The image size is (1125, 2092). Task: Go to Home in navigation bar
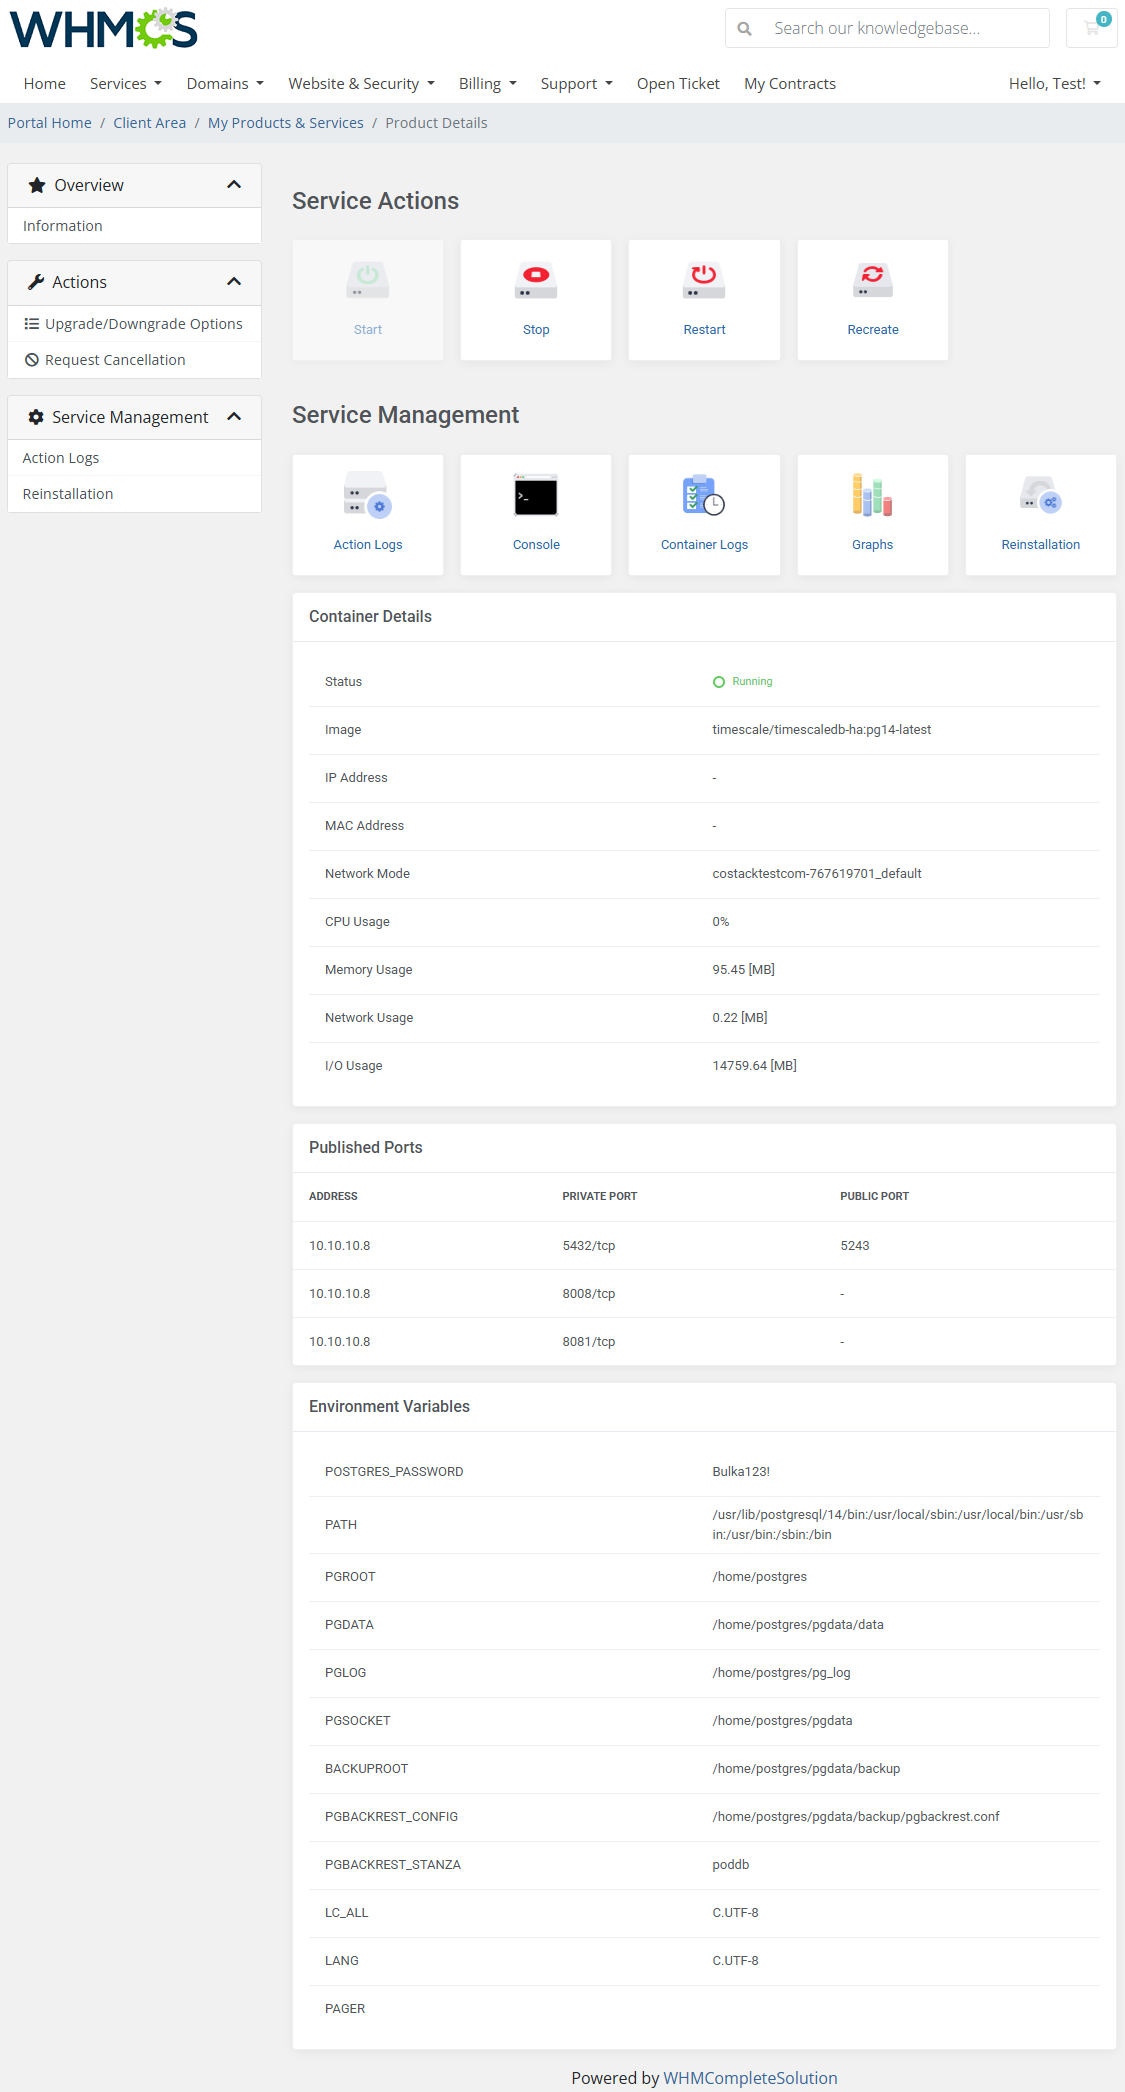(x=45, y=84)
